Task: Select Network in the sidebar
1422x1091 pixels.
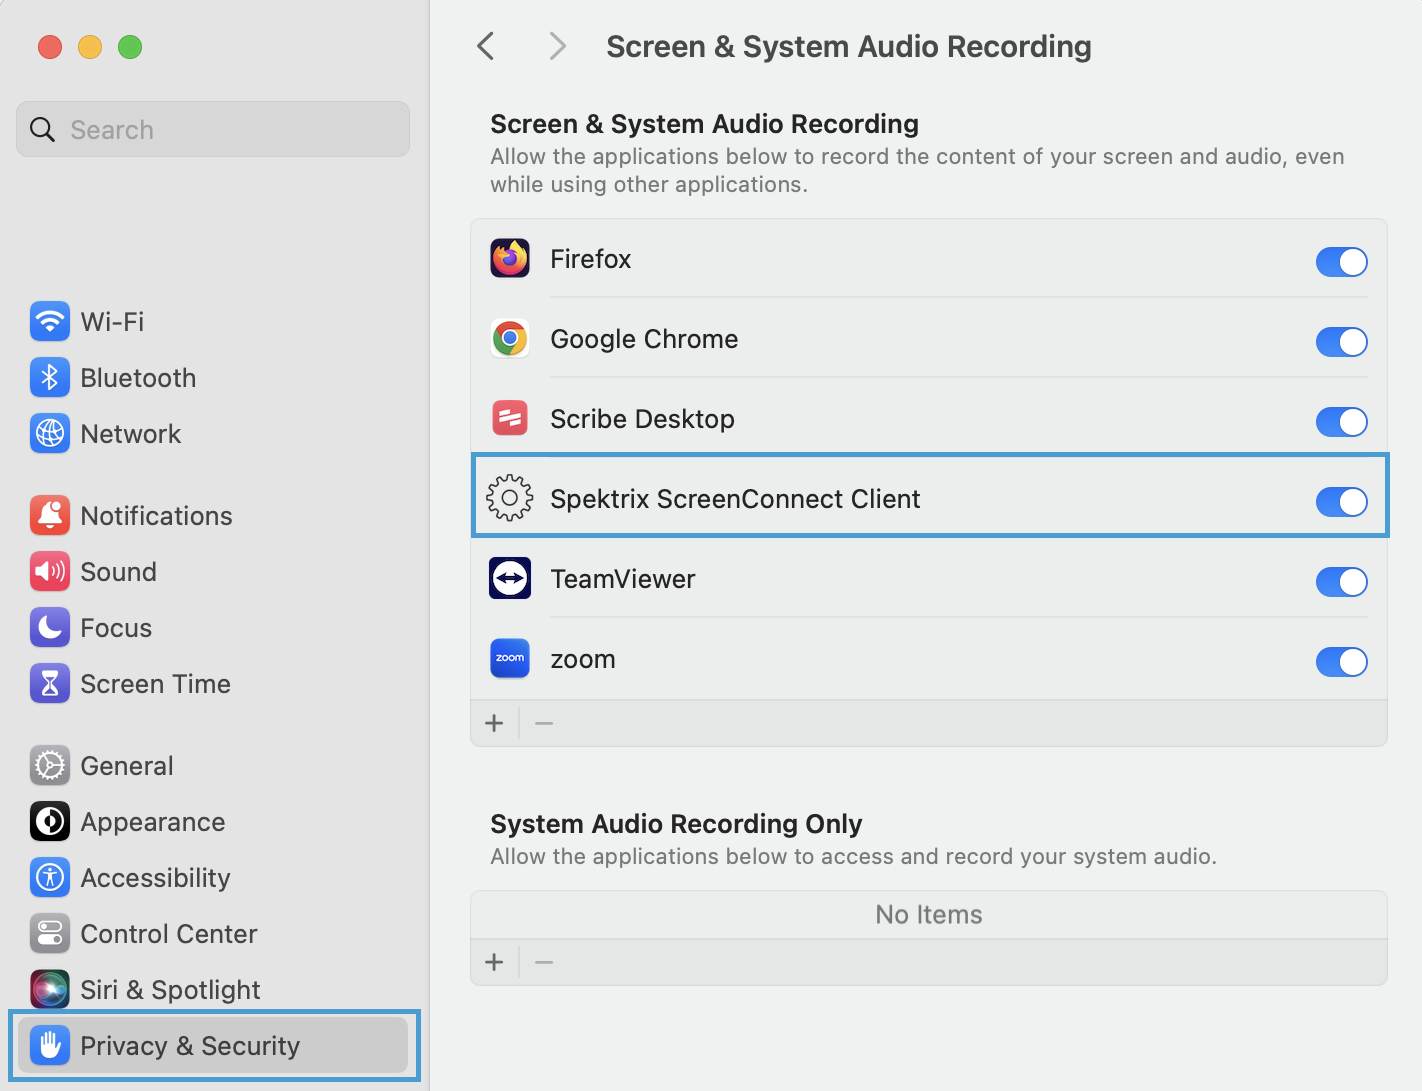Action: tap(131, 434)
